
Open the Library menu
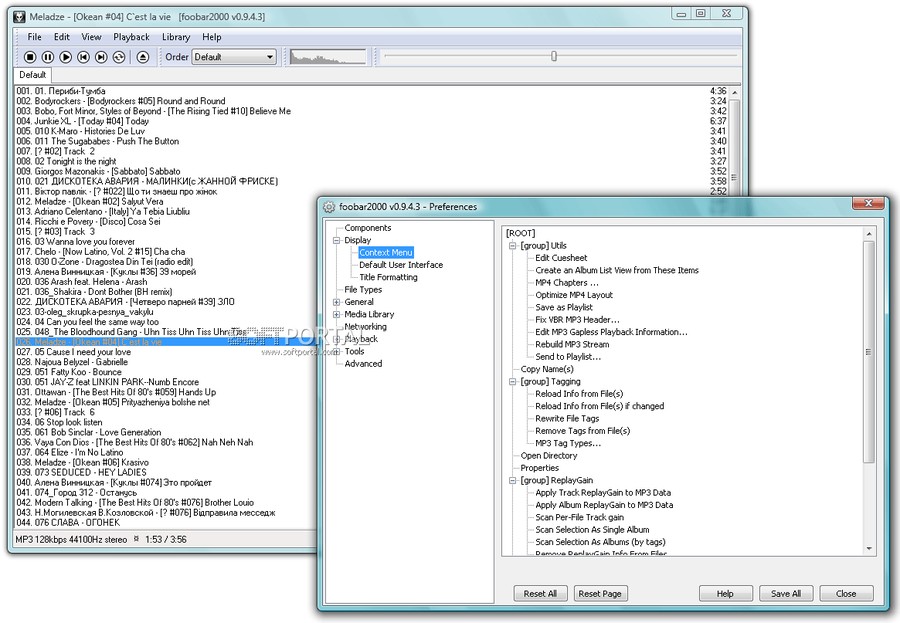pyautogui.click(x=176, y=37)
